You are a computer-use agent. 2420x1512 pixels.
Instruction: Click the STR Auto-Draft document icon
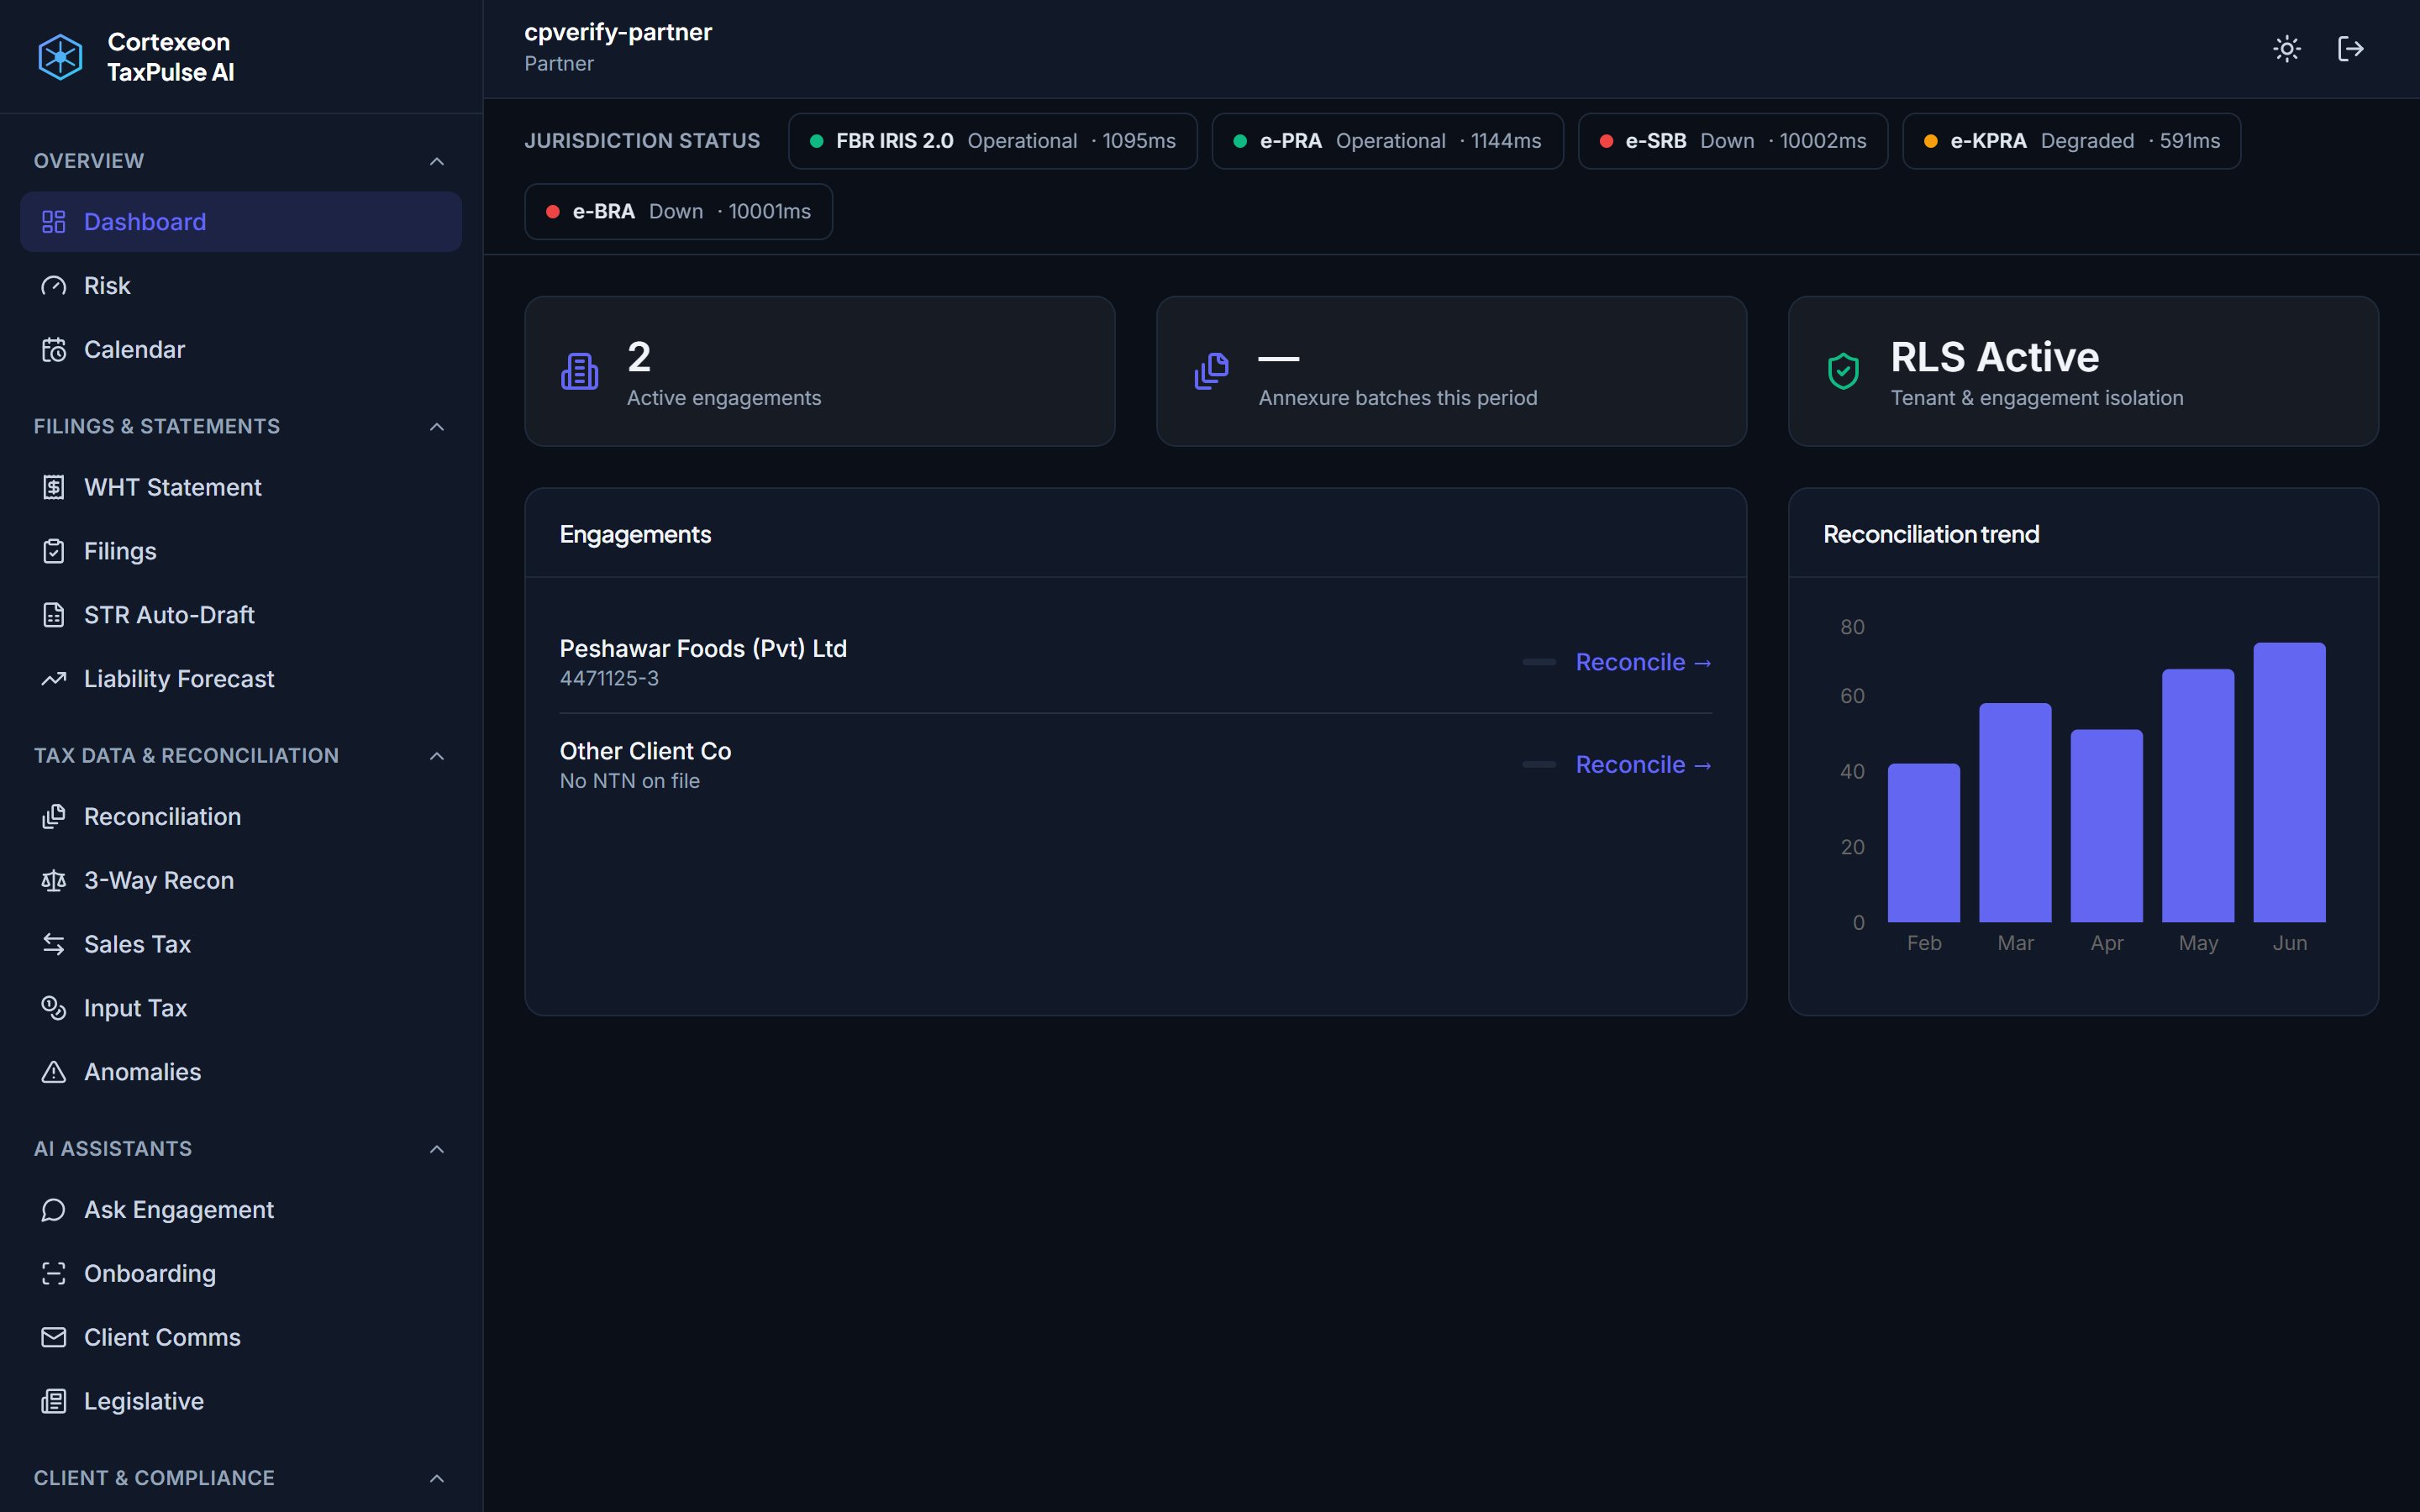[54, 615]
